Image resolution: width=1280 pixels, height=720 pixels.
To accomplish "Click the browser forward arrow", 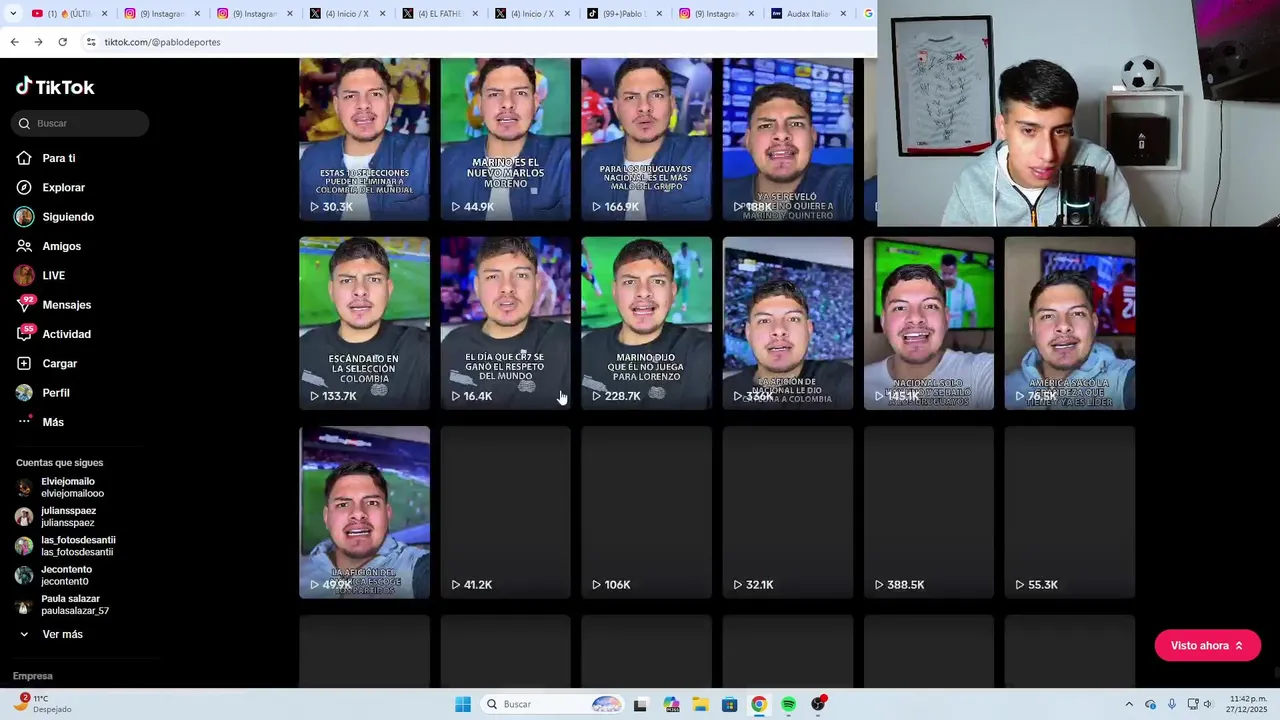I will coord(38,42).
